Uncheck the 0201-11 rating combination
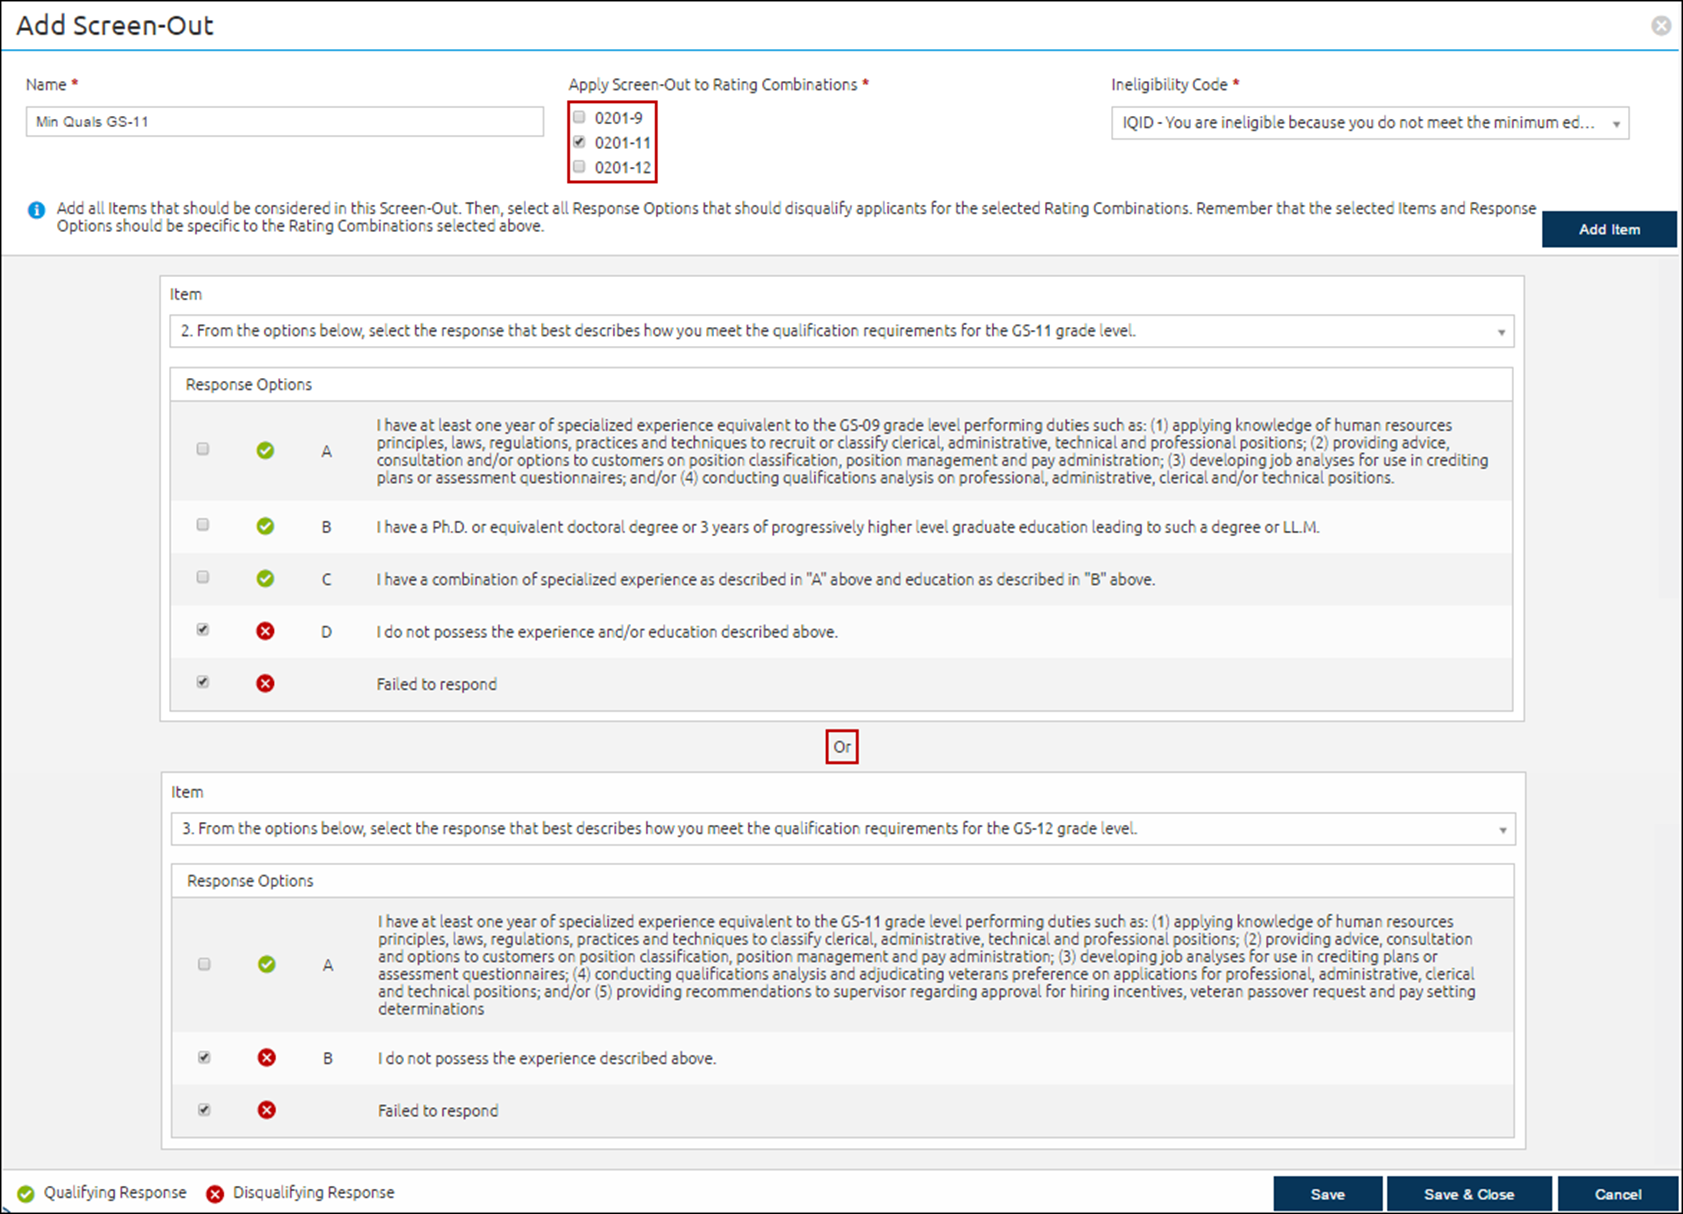Image resolution: width=1683 pixels, height=1214 pixels. (579, 141)
